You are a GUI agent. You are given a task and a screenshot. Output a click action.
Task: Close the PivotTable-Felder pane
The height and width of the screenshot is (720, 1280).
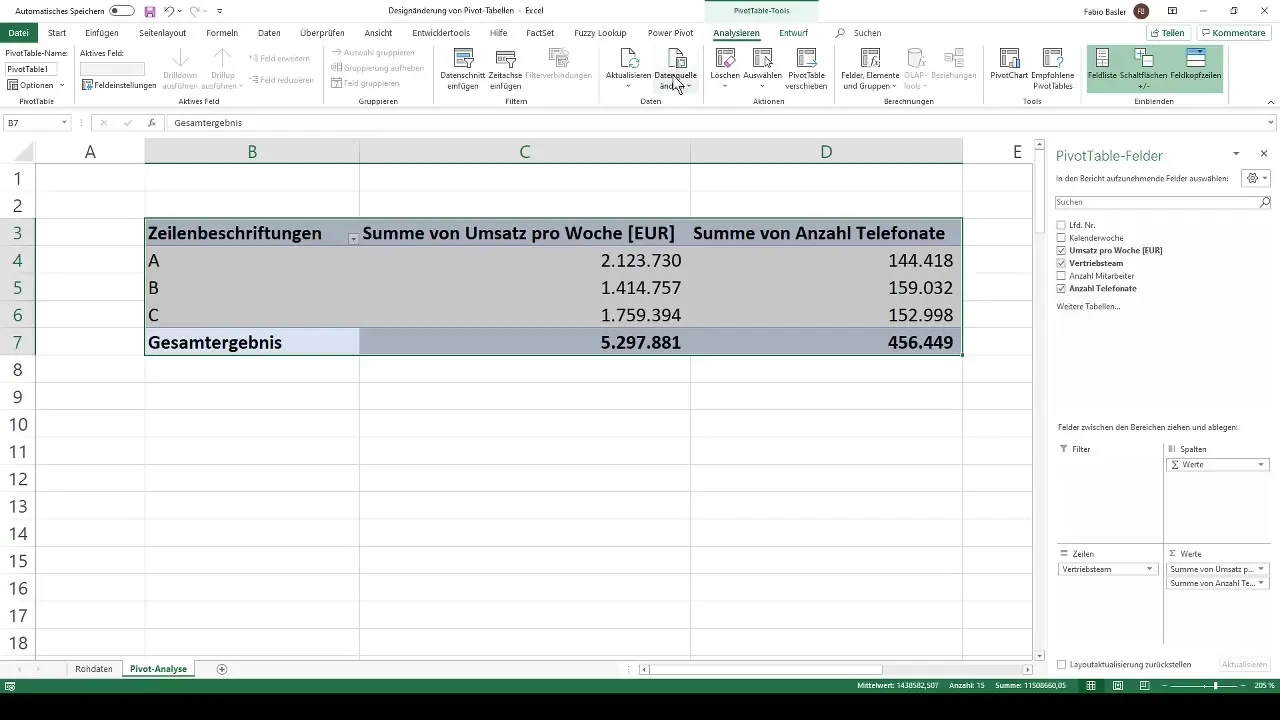[x=1264, y=154]
